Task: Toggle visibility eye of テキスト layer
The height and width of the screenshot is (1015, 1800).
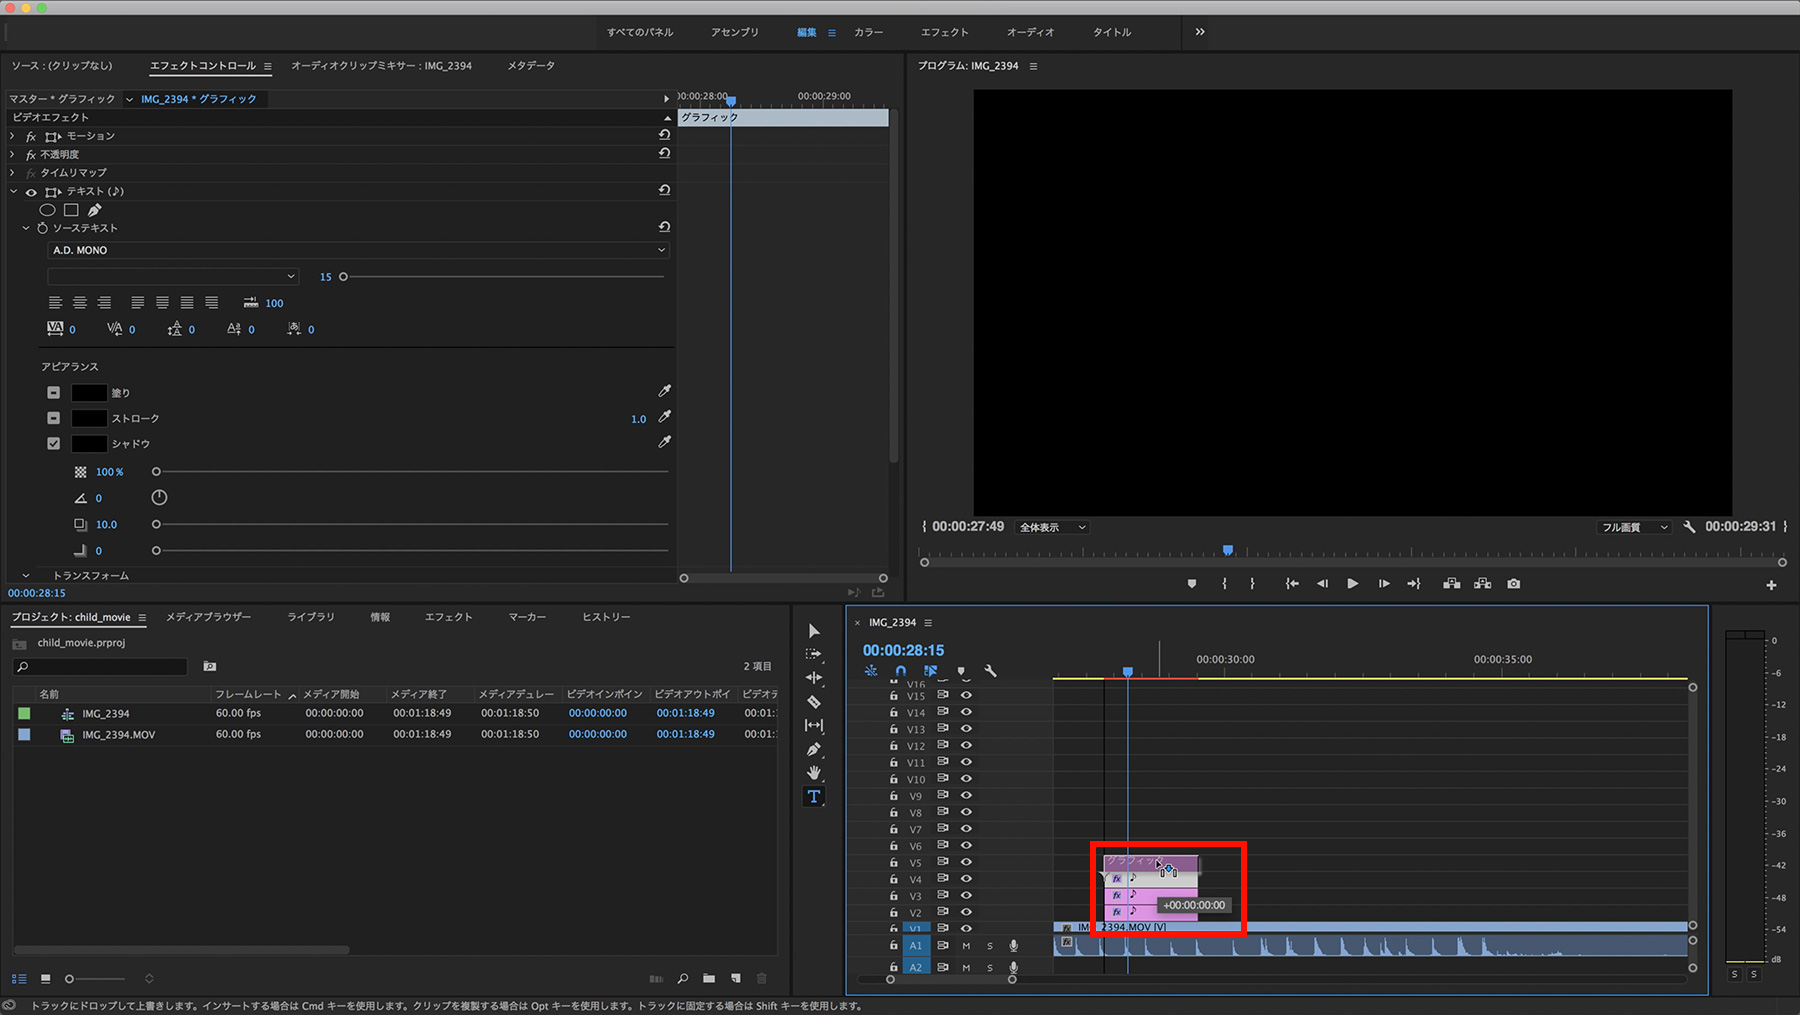Action: (x=31, y=192)
